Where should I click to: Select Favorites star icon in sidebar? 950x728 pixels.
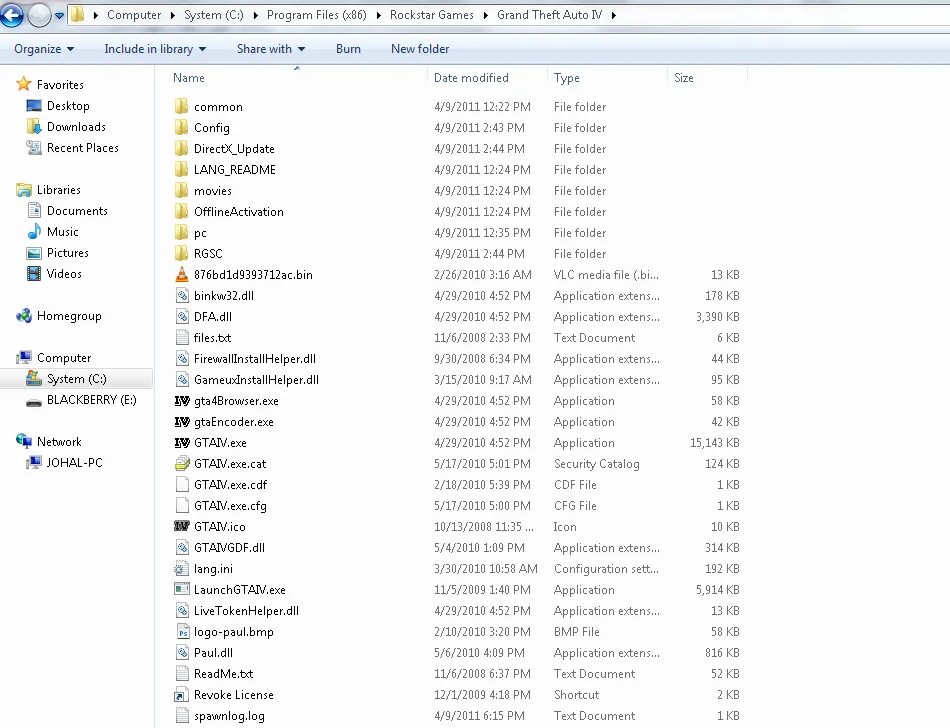point(24,84)
